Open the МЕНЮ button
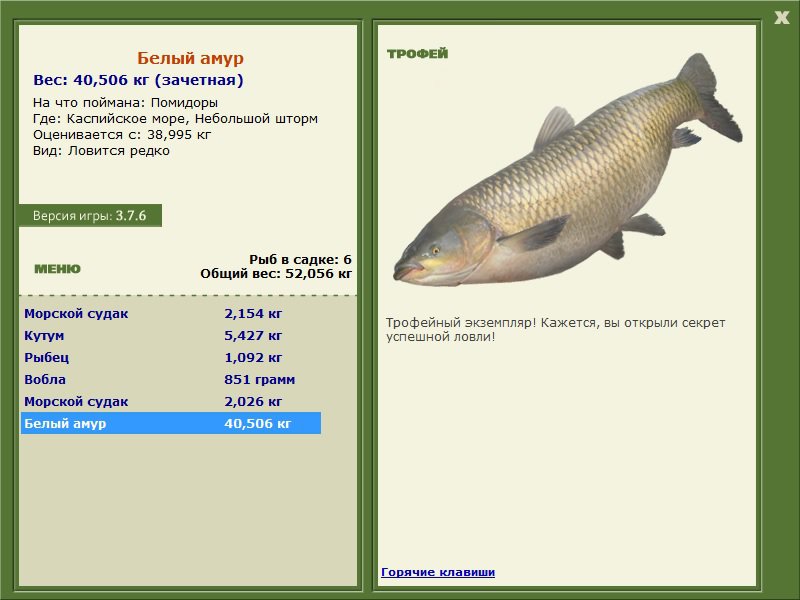800x600 pixels. 57,269
